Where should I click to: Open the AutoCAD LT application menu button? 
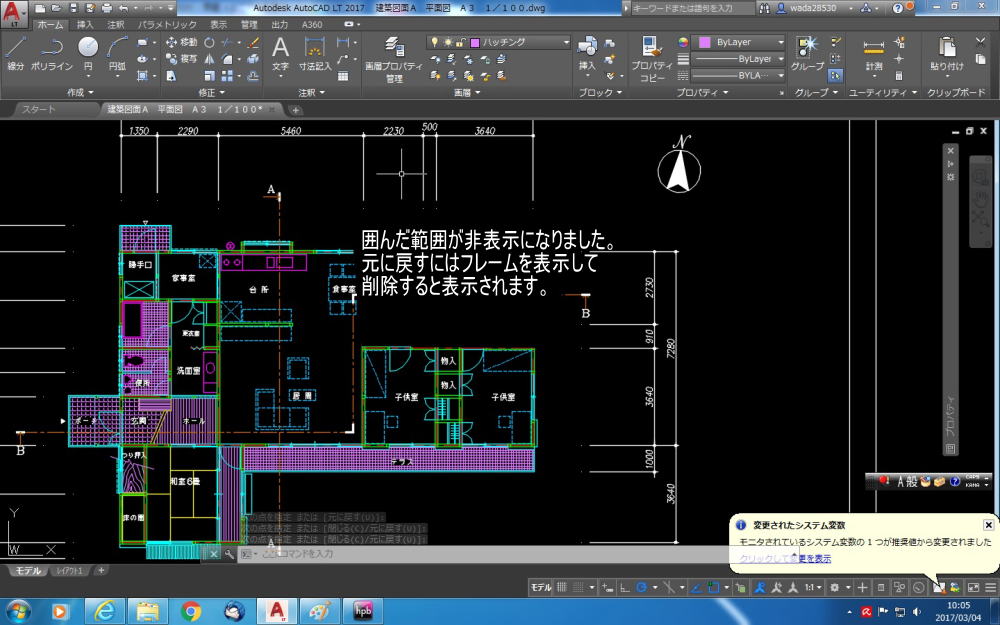click(x=14, y=14)
